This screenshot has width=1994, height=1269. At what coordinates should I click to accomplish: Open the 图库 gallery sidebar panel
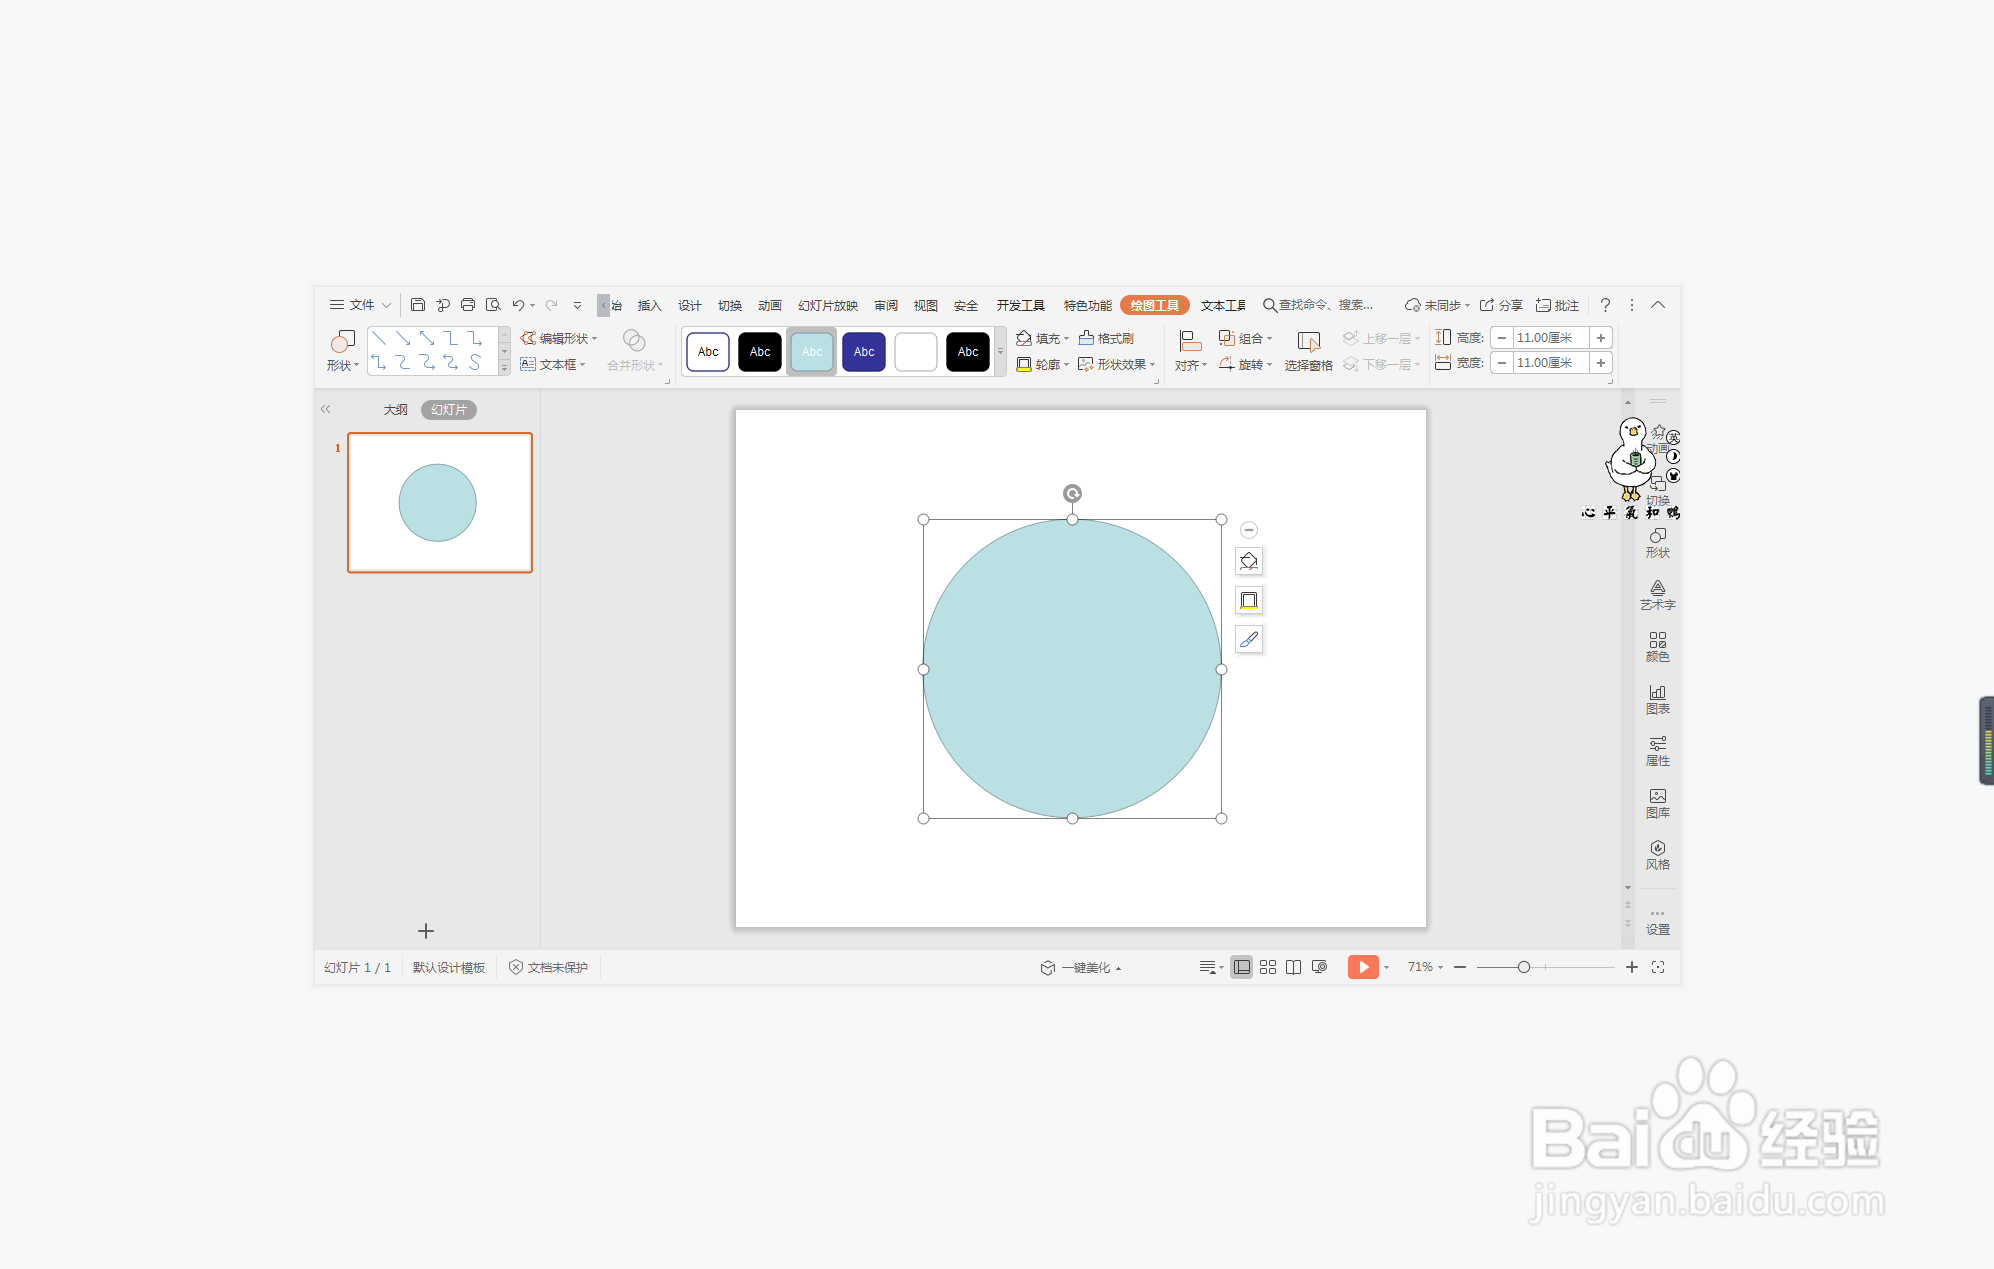click(x=1657, y=803)
